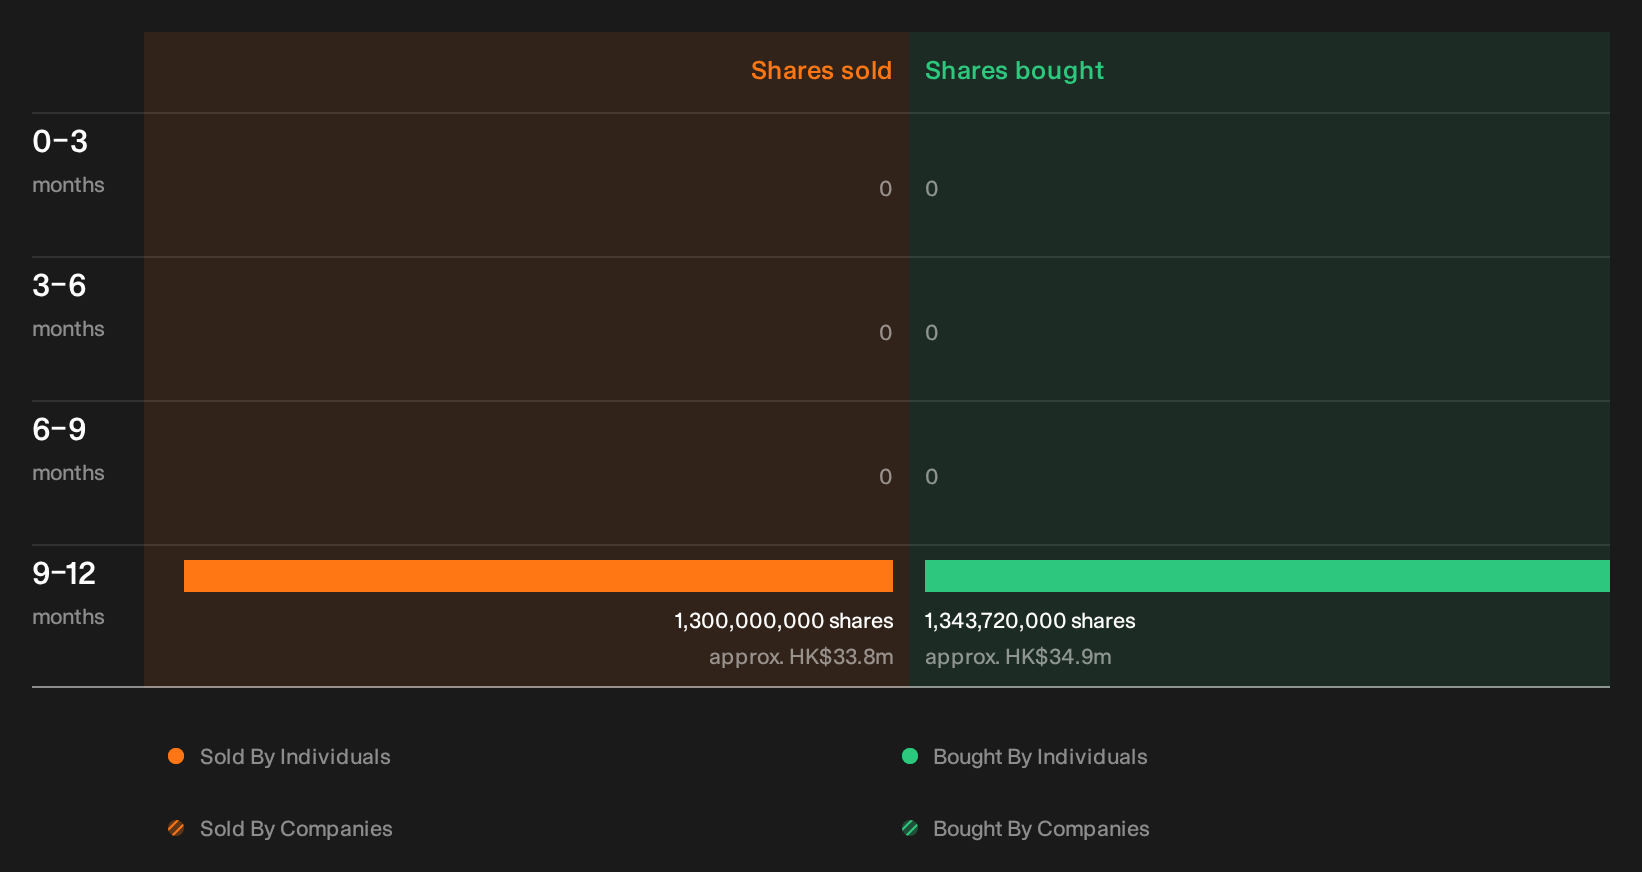Screen dimensions: 1642x872
Task: Select the 0-3 months row label
Action: pos(68,161)
